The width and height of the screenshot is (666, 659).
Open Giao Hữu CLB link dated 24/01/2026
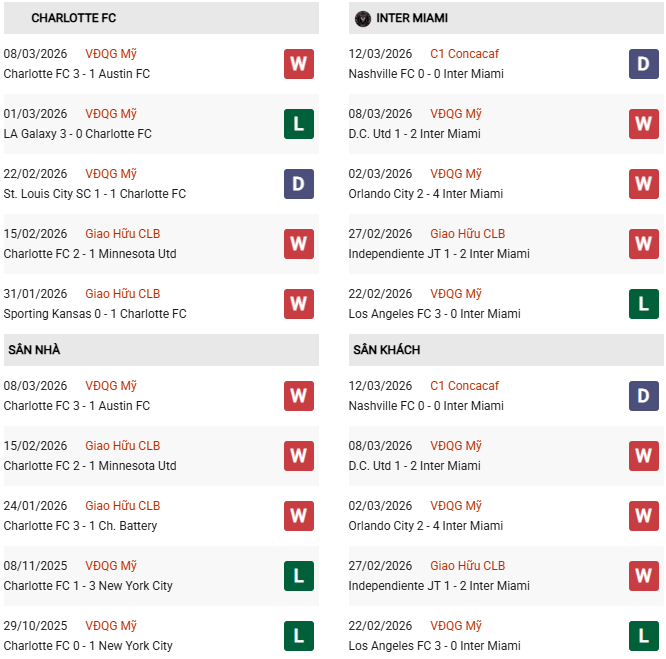[122, 506]
